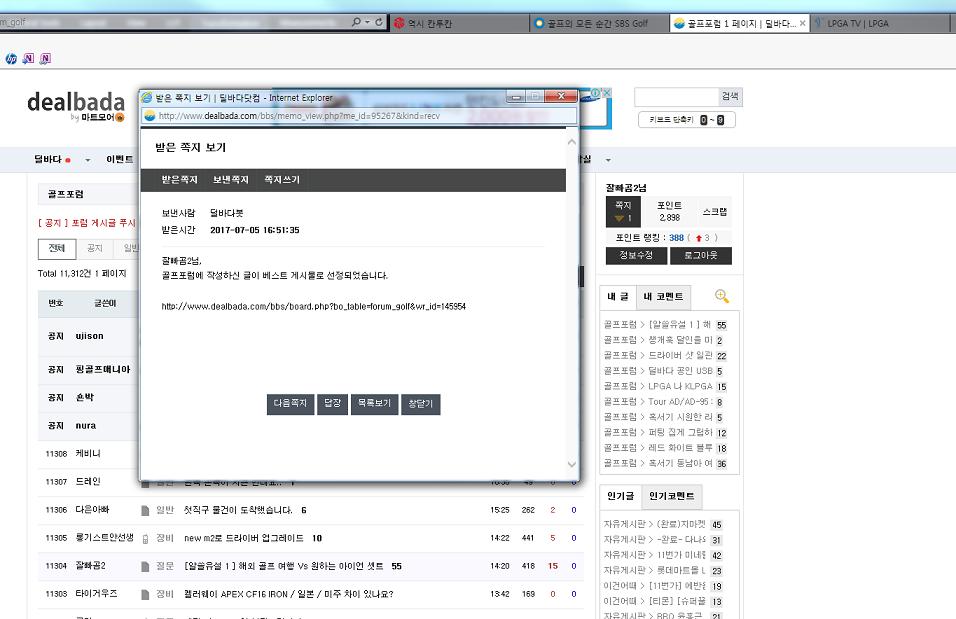
Task: Click the refresh icon in the address bar
Action: pos(379,22)
